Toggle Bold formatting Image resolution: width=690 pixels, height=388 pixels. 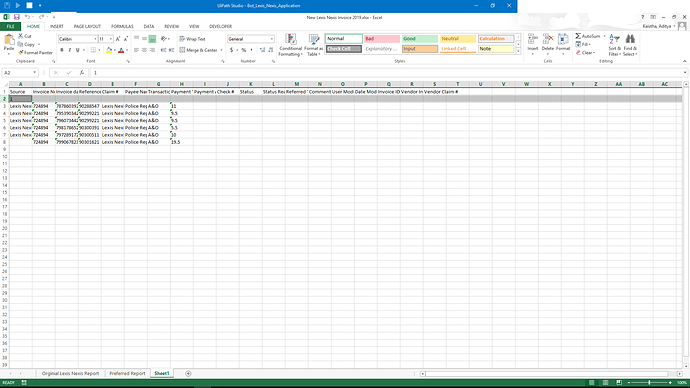coord(62,50)
